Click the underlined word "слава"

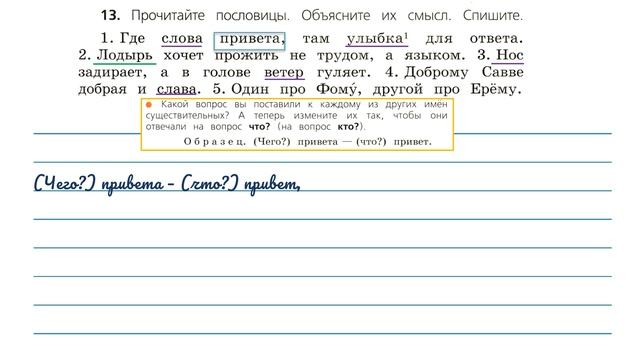point(176,90)
